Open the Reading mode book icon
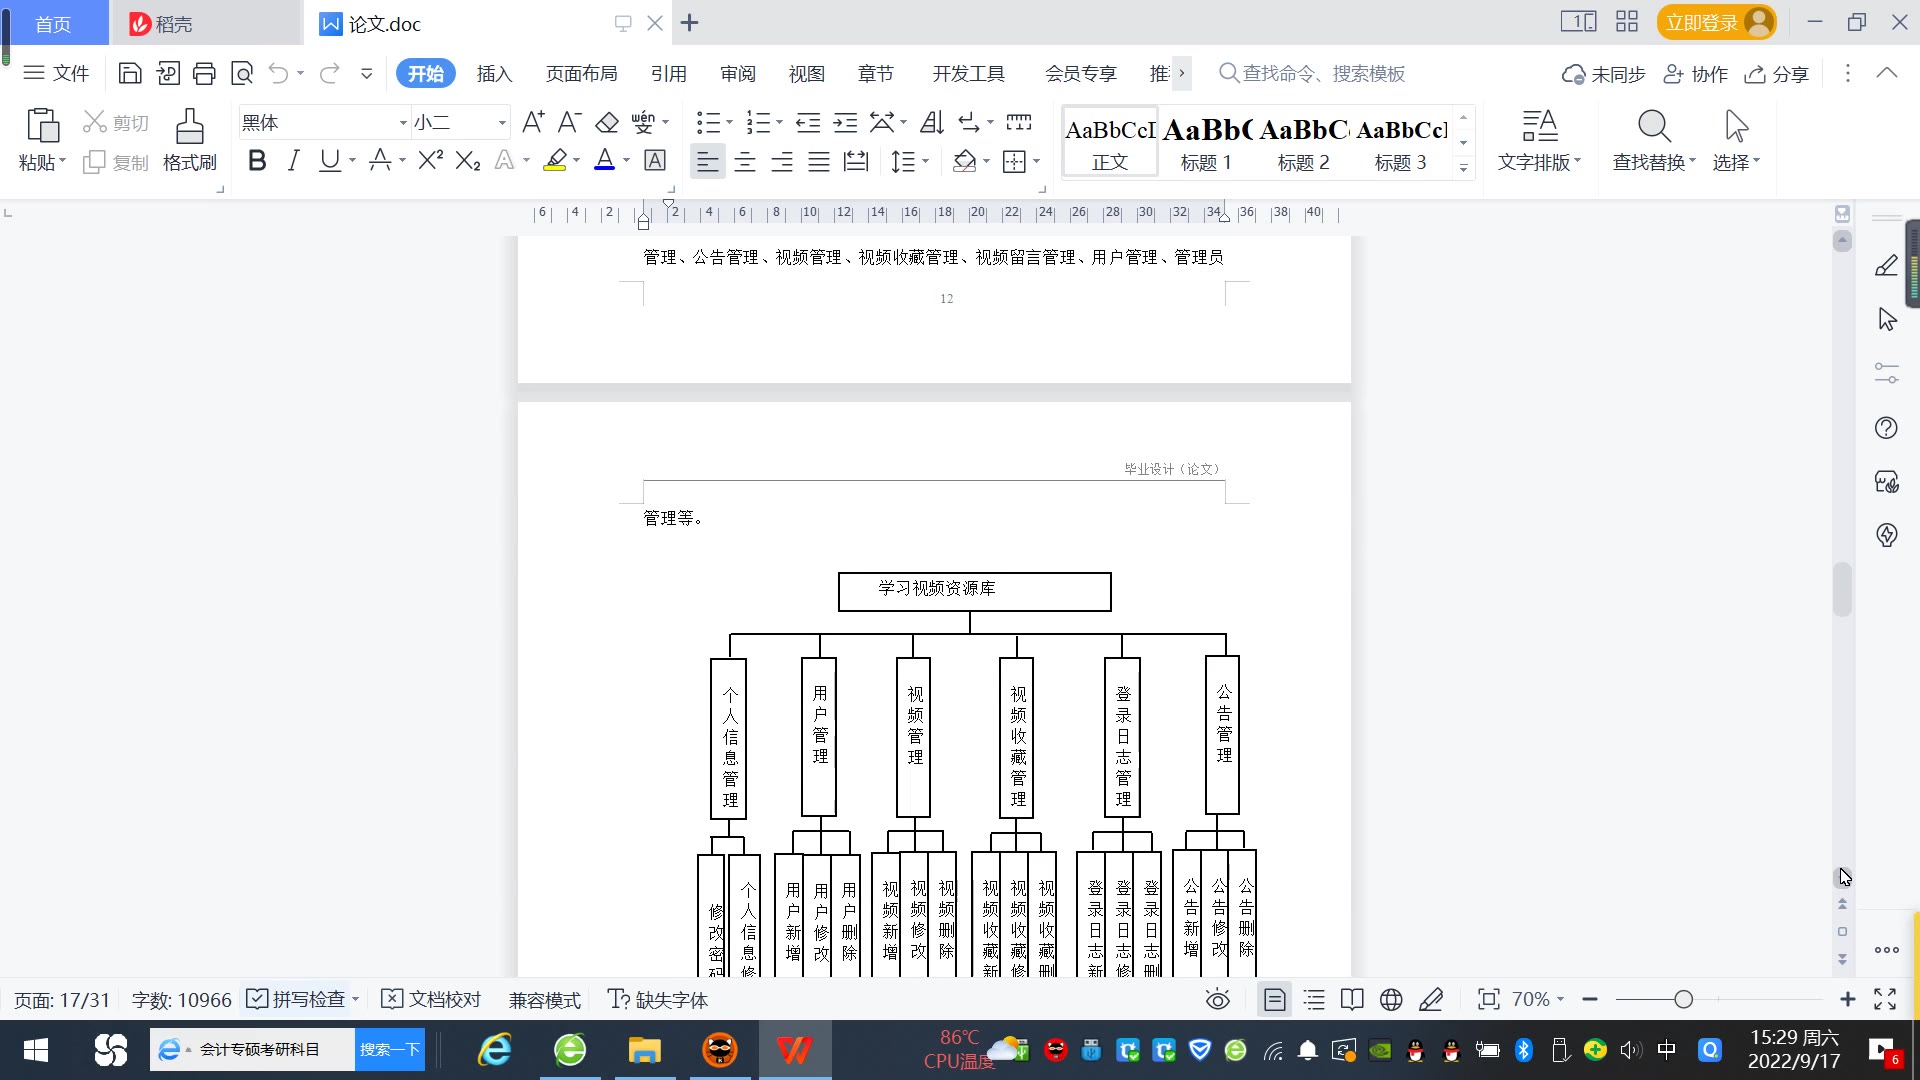This screenshot has height=1080, width=1920. click(1352, 1000)
